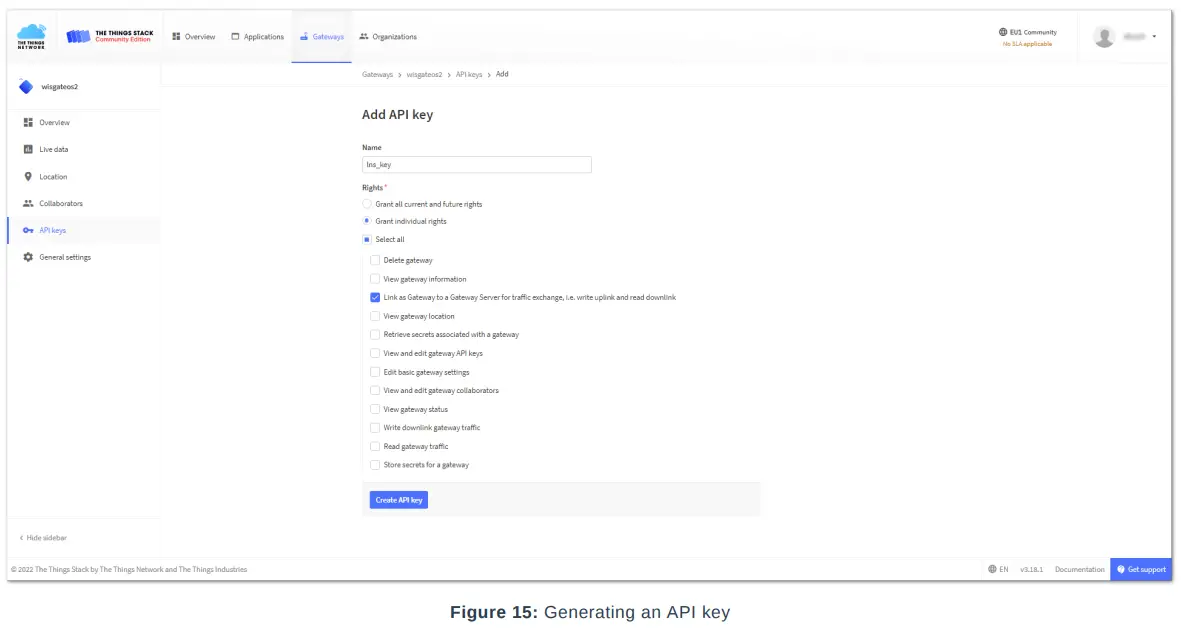Open the user account dropdown arrow

point(1154,37)
